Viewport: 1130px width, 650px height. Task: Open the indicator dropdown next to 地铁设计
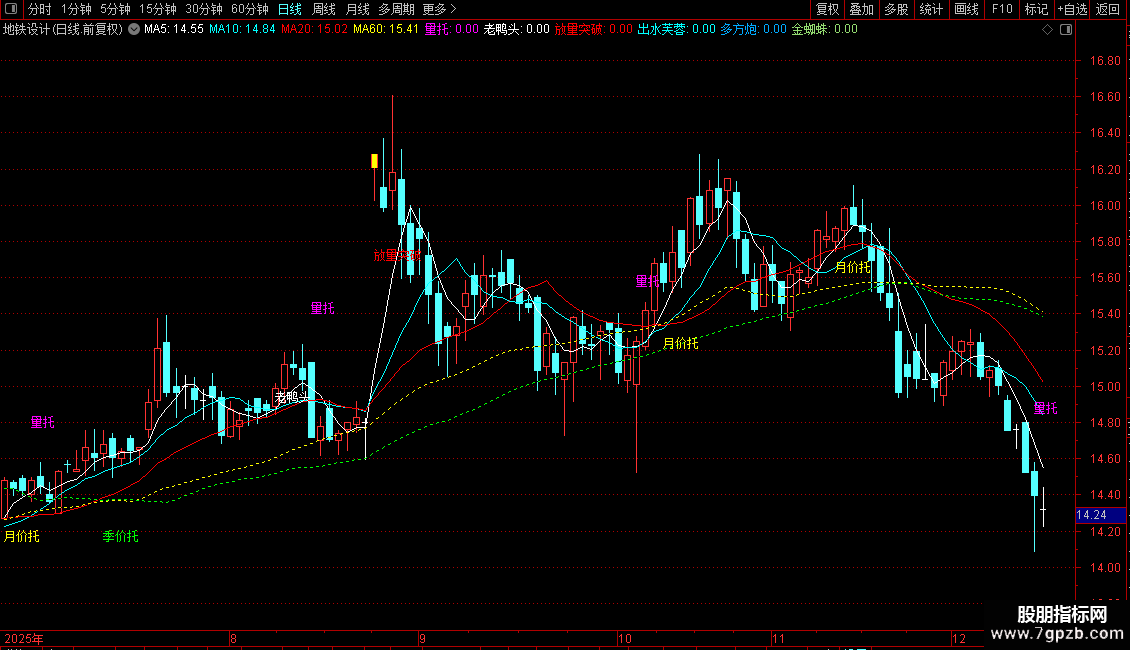tap(134, 30)
